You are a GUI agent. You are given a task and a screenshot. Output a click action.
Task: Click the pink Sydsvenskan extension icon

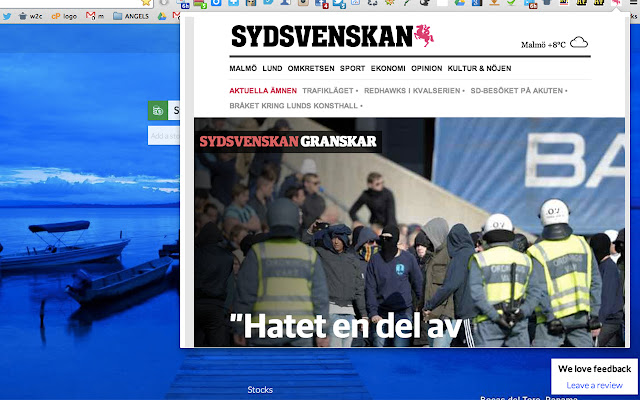coord(616,2)
